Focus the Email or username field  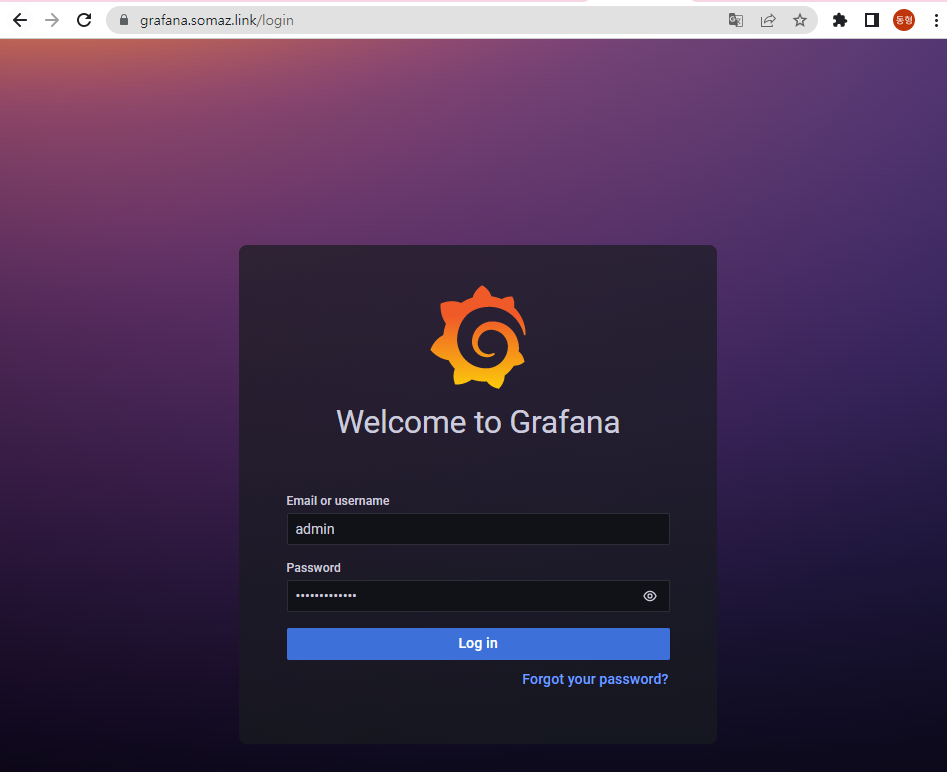coord(478,529)
